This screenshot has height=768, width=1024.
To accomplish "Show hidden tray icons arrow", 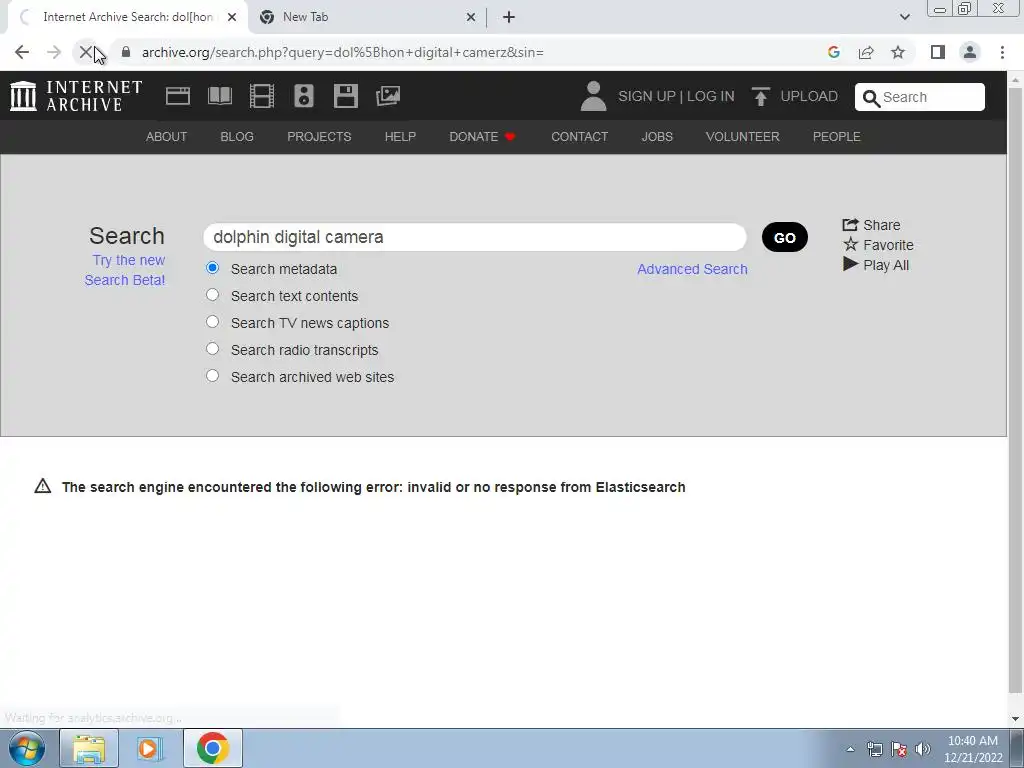I will [850, 749].
